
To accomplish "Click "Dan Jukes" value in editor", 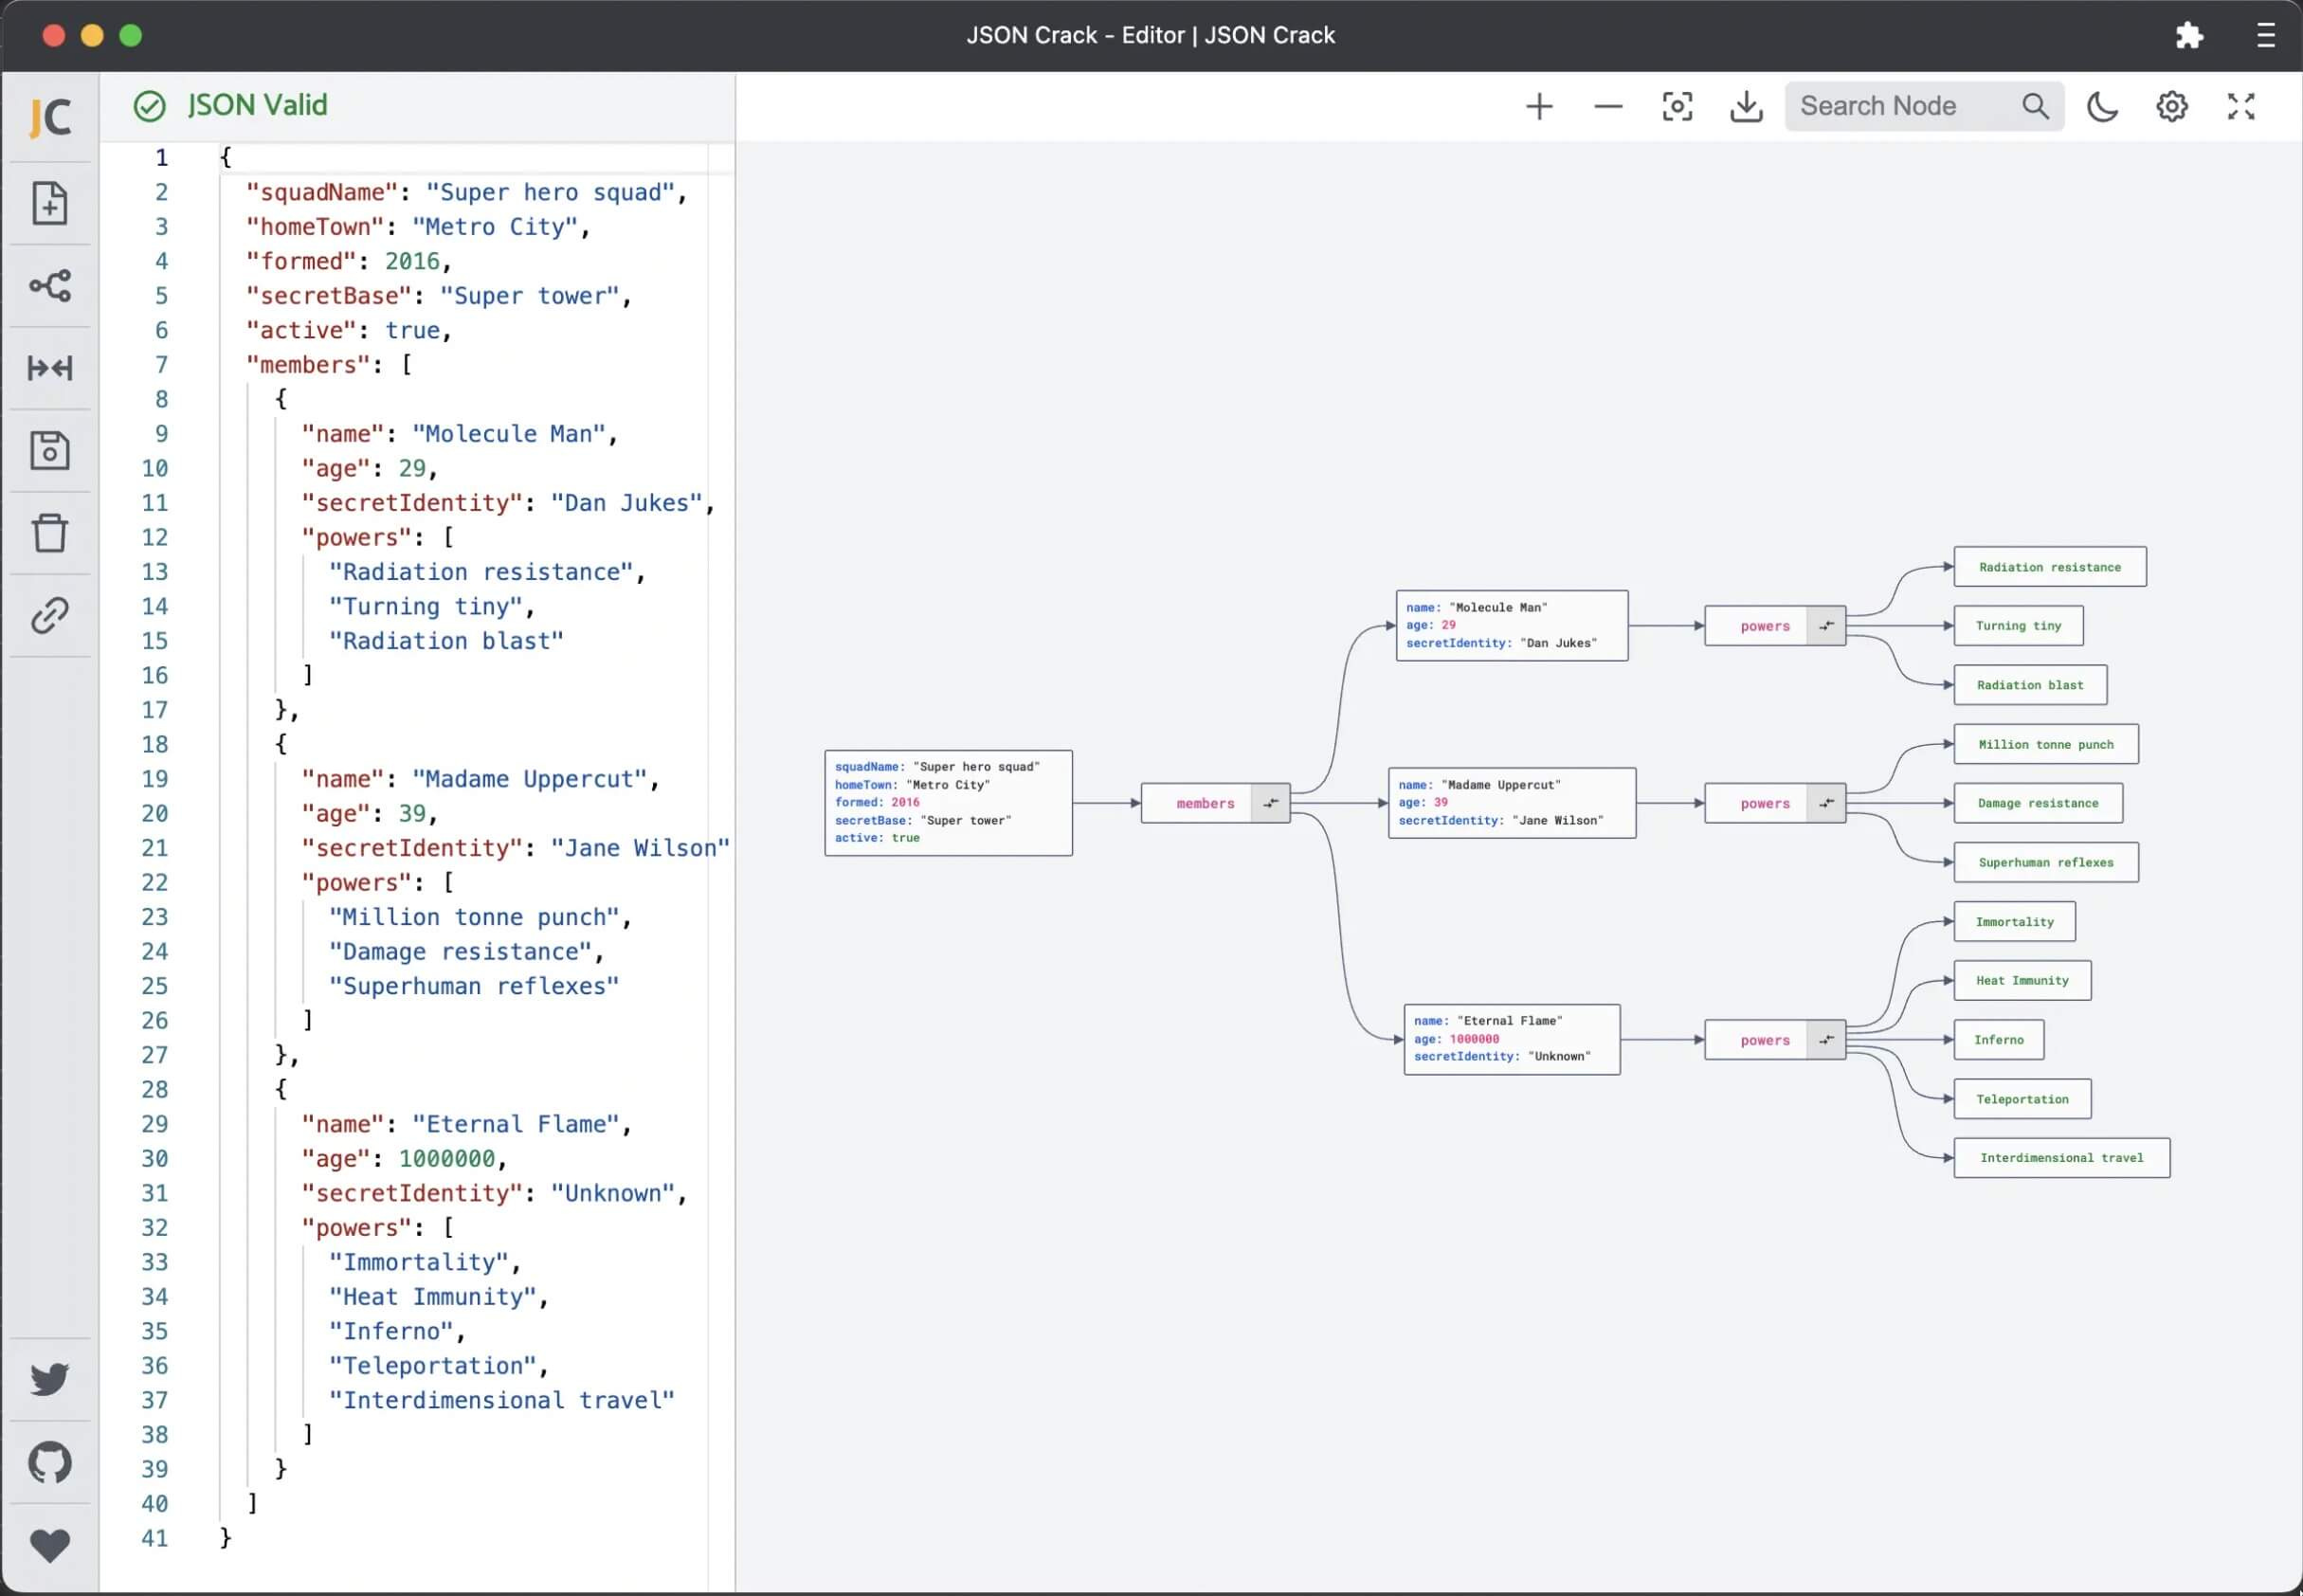I will point(627,503).
